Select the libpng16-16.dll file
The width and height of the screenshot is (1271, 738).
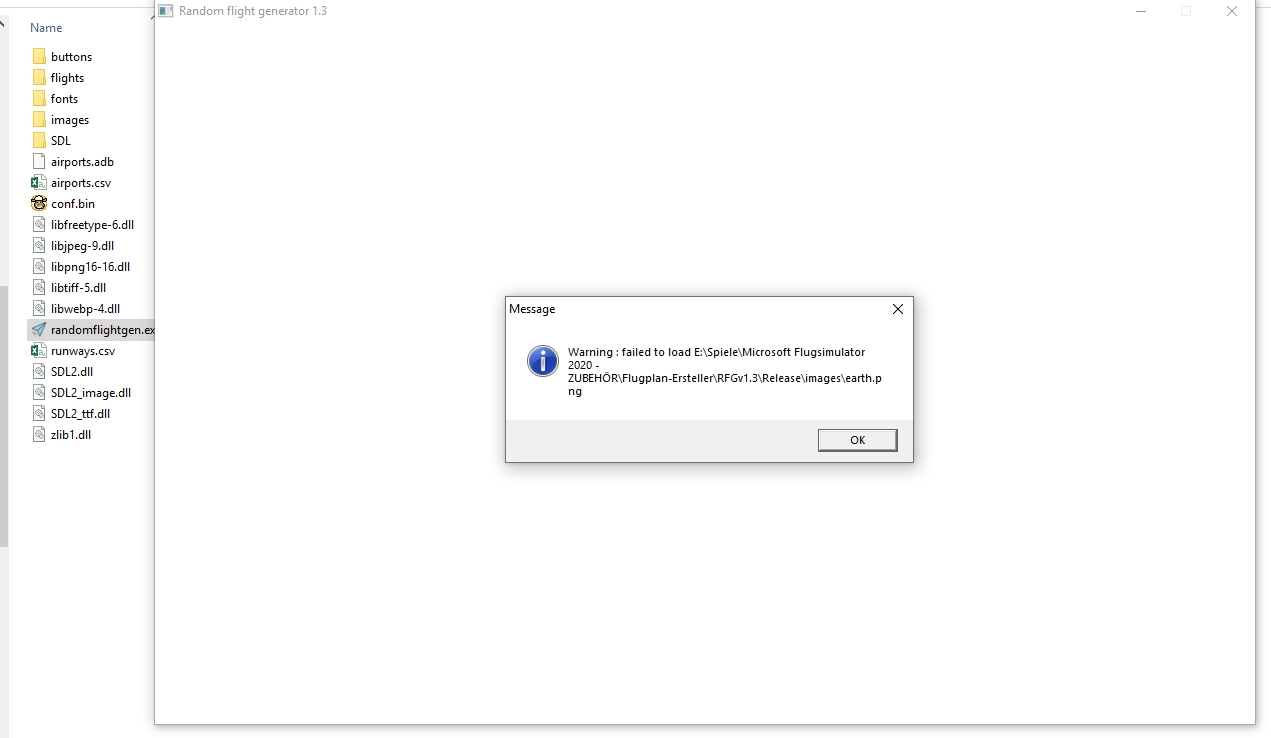[90, 267]
